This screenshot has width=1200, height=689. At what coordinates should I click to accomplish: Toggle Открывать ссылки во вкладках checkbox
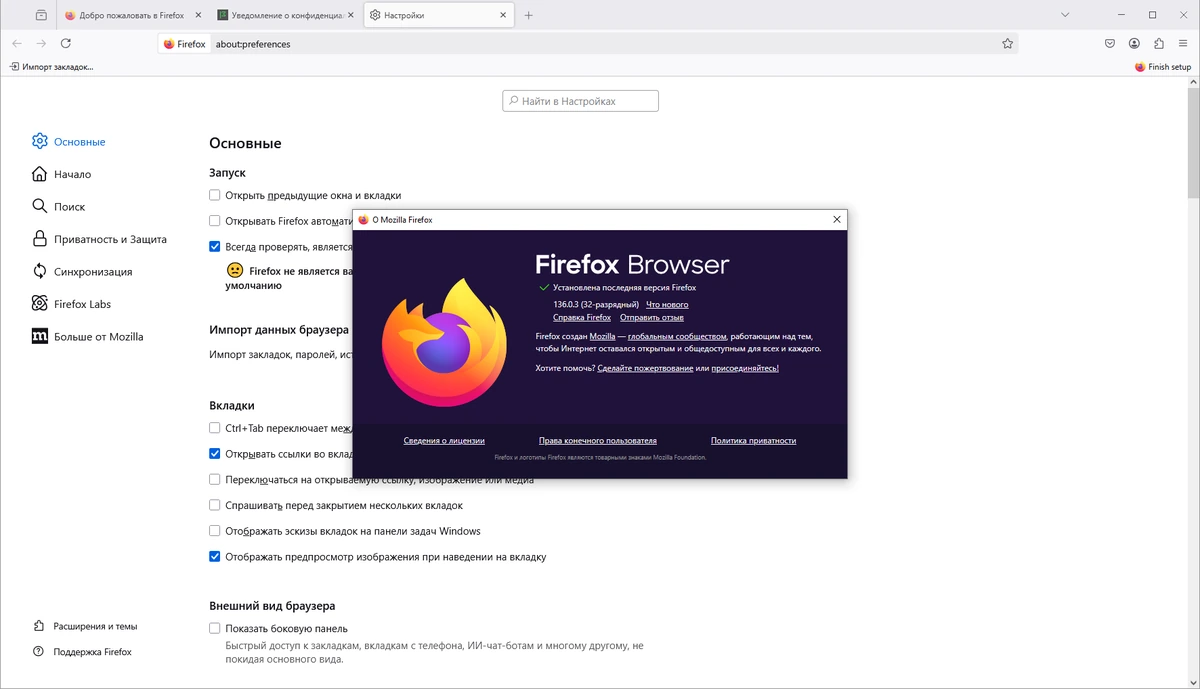[x=215, y=454]
